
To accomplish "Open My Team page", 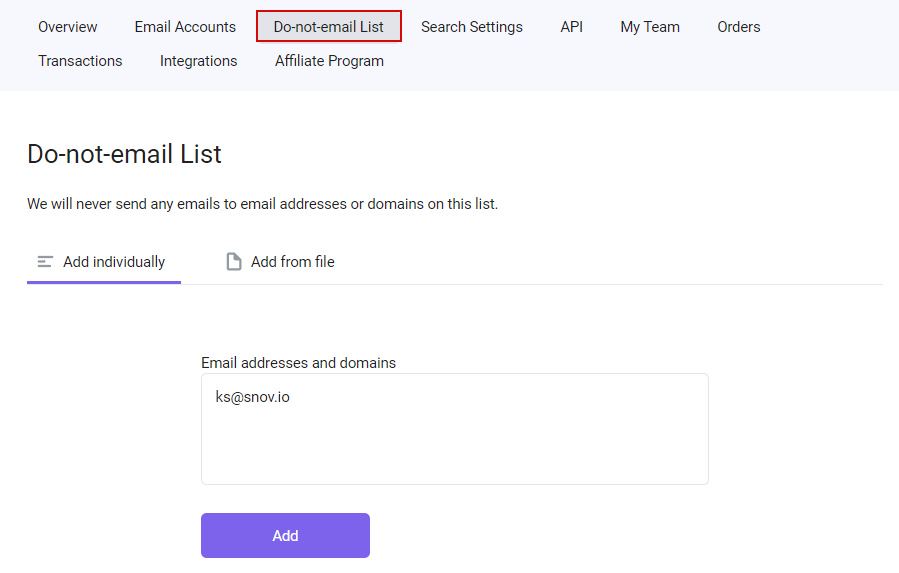I will click(x=650, y=27).
